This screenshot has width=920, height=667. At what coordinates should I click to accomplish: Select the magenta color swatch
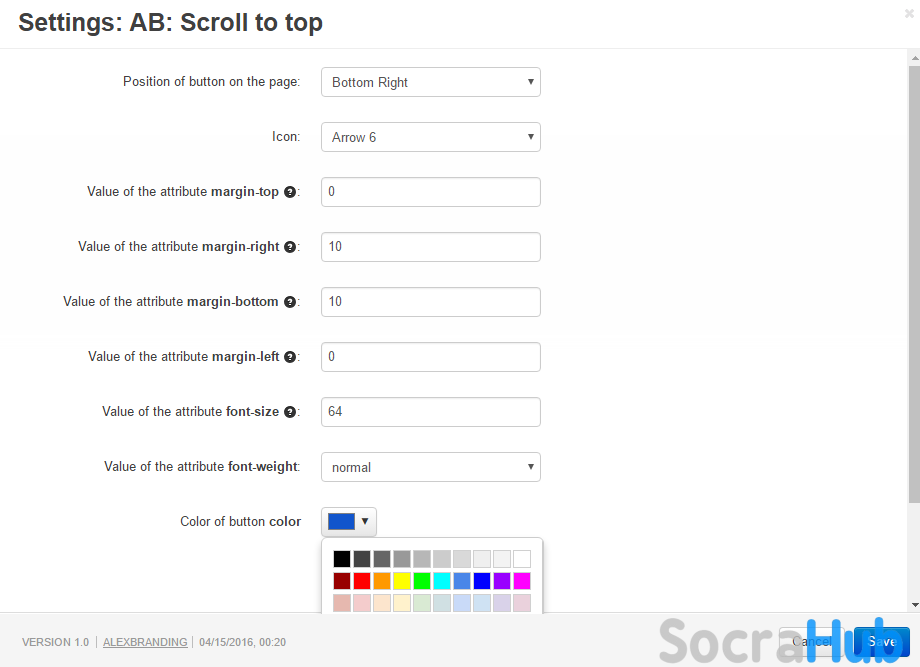[x=522, y=581]
